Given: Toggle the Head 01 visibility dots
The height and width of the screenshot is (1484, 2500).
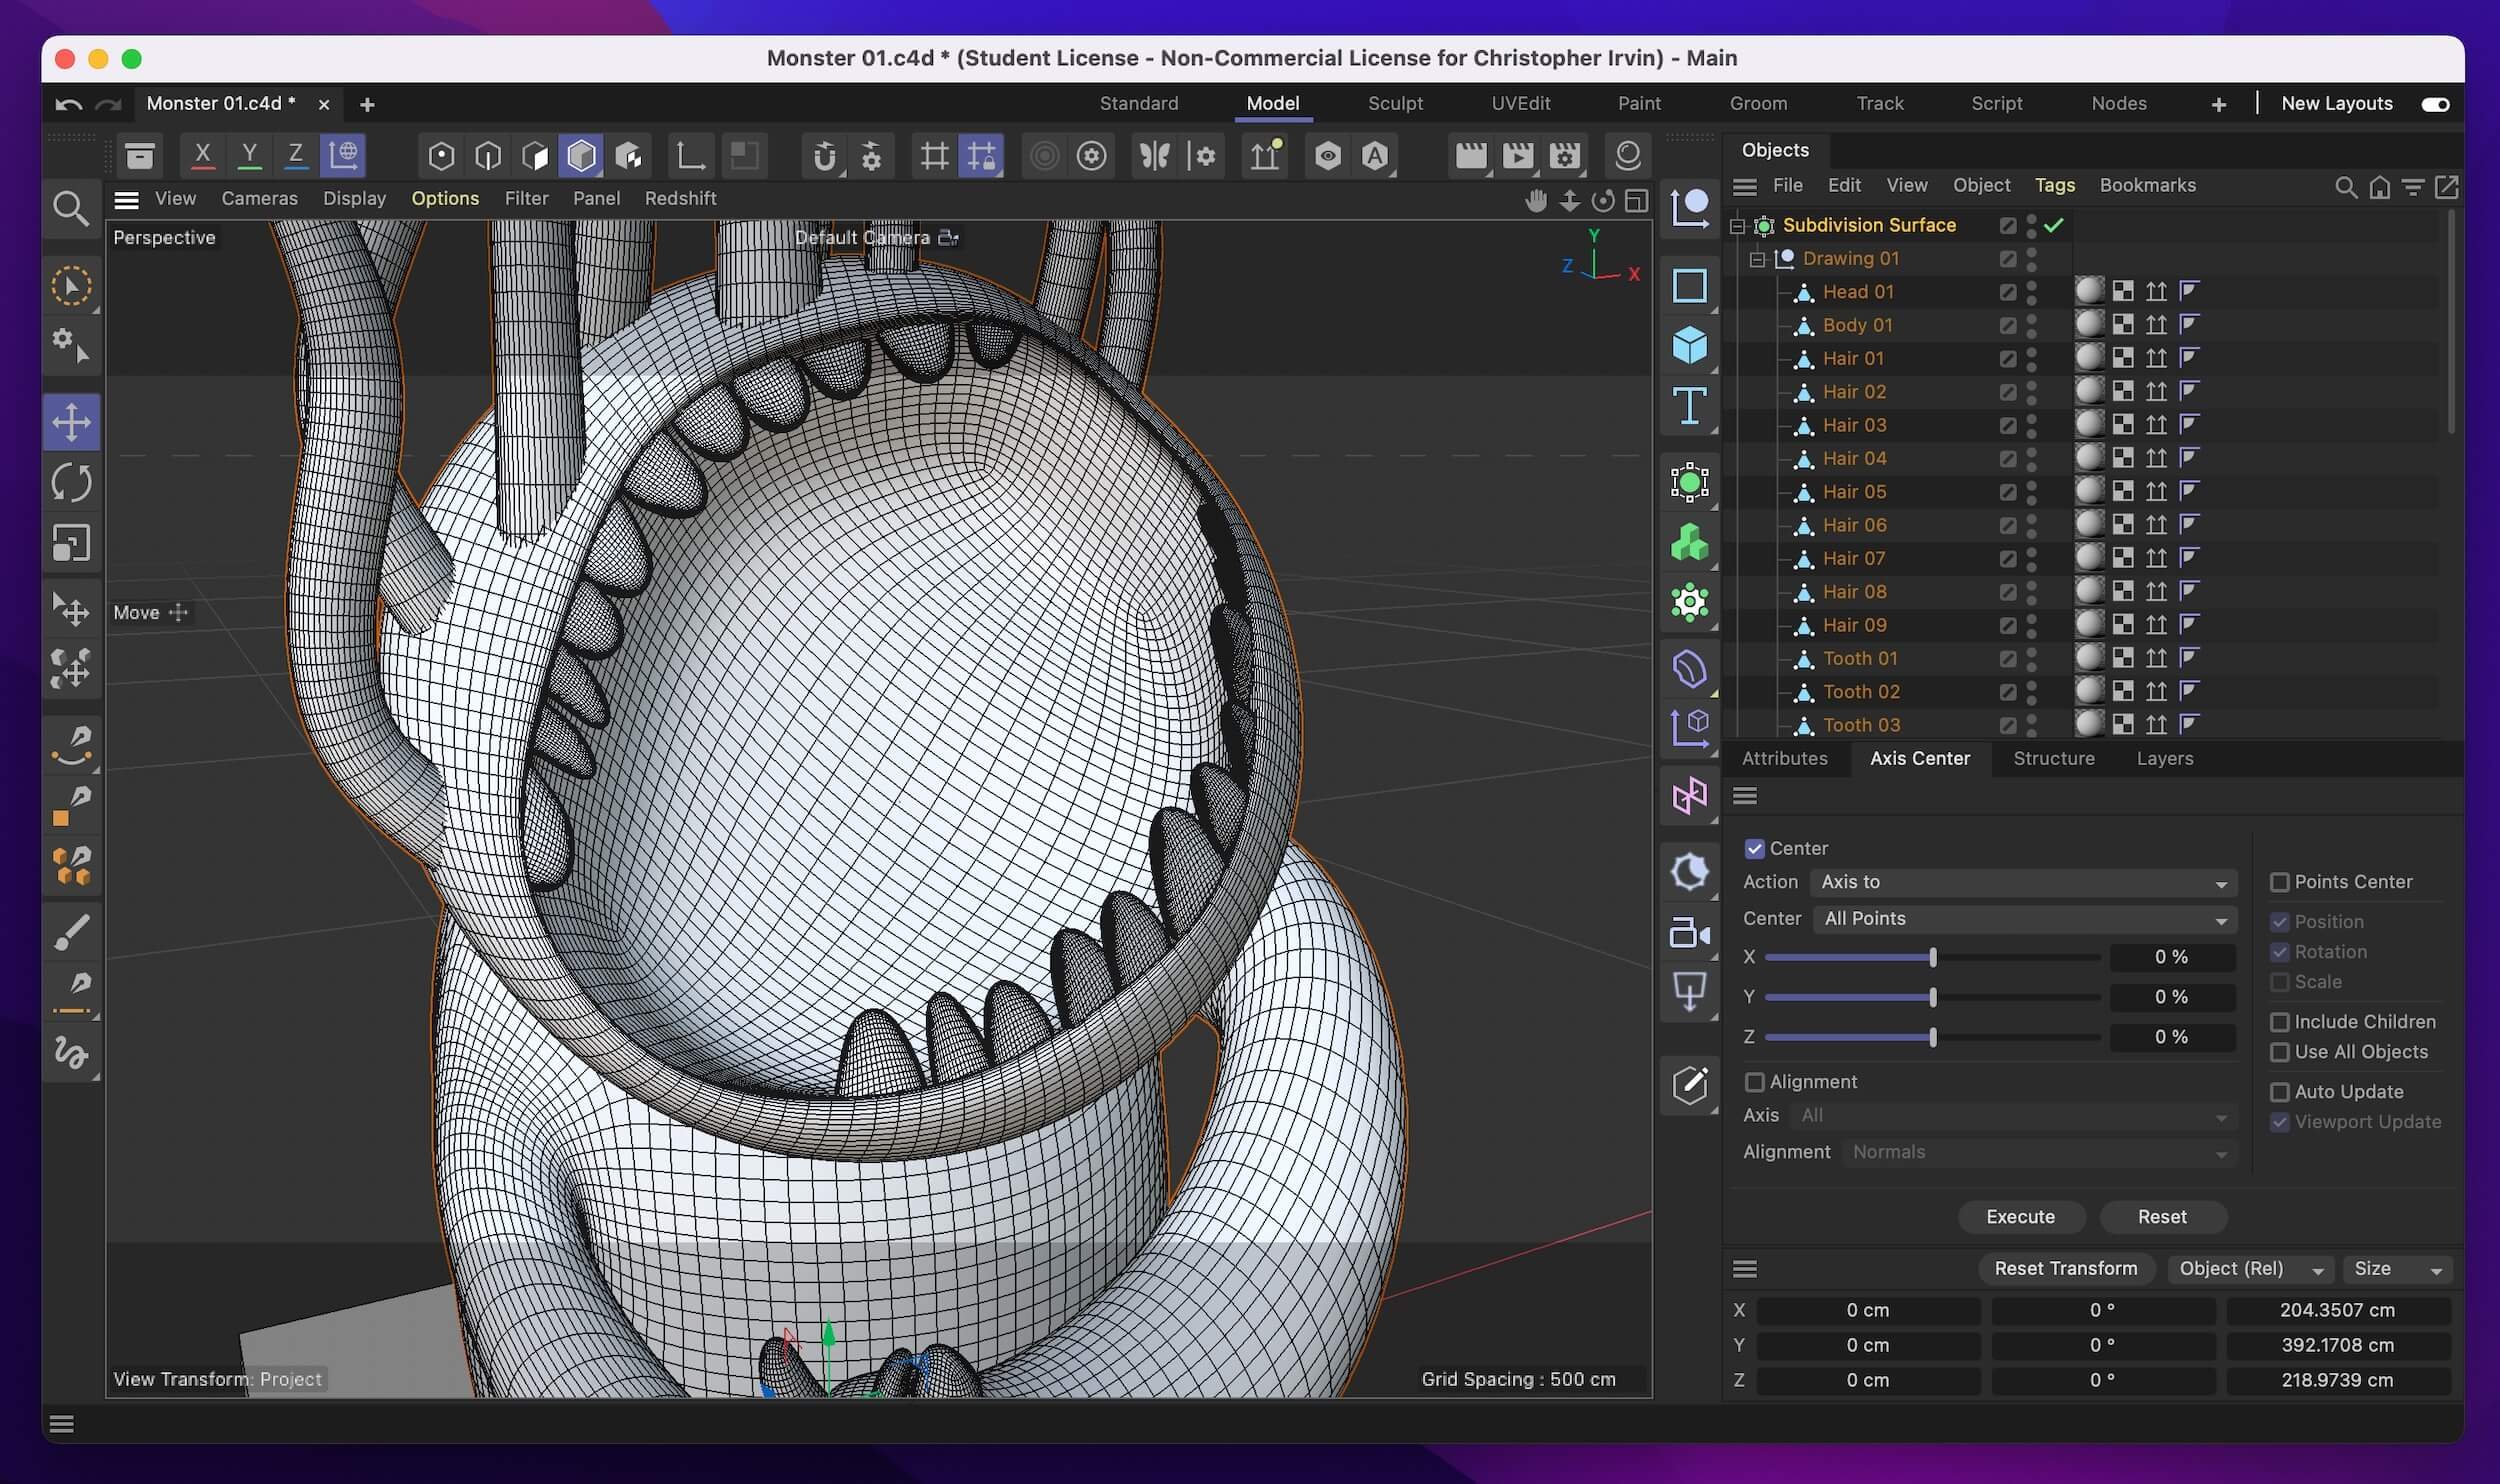Looking at the screenshot, I should point(2031,292).
